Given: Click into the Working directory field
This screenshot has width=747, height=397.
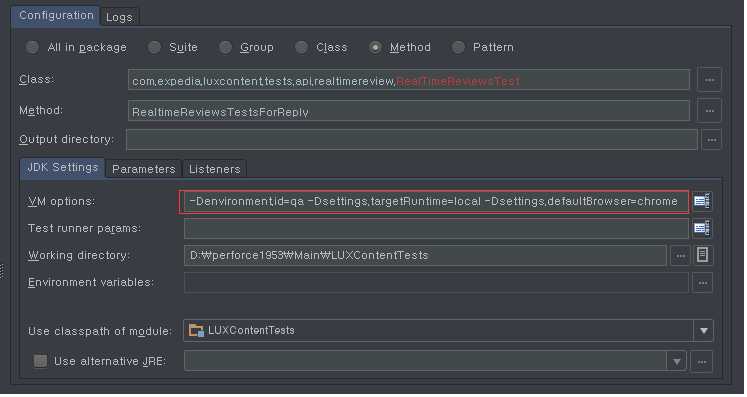Looking at the screenshot, I should 425,256.
